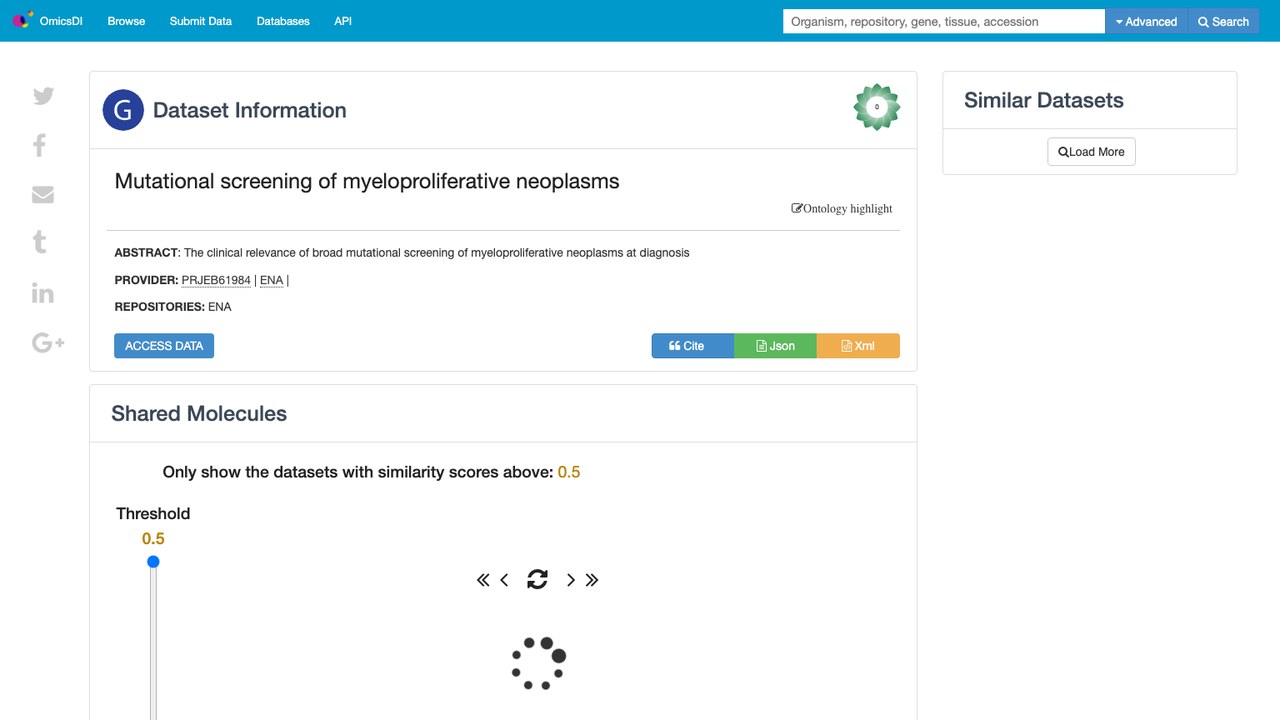
Task: Click the Cite button
Action: coord(693,346)
